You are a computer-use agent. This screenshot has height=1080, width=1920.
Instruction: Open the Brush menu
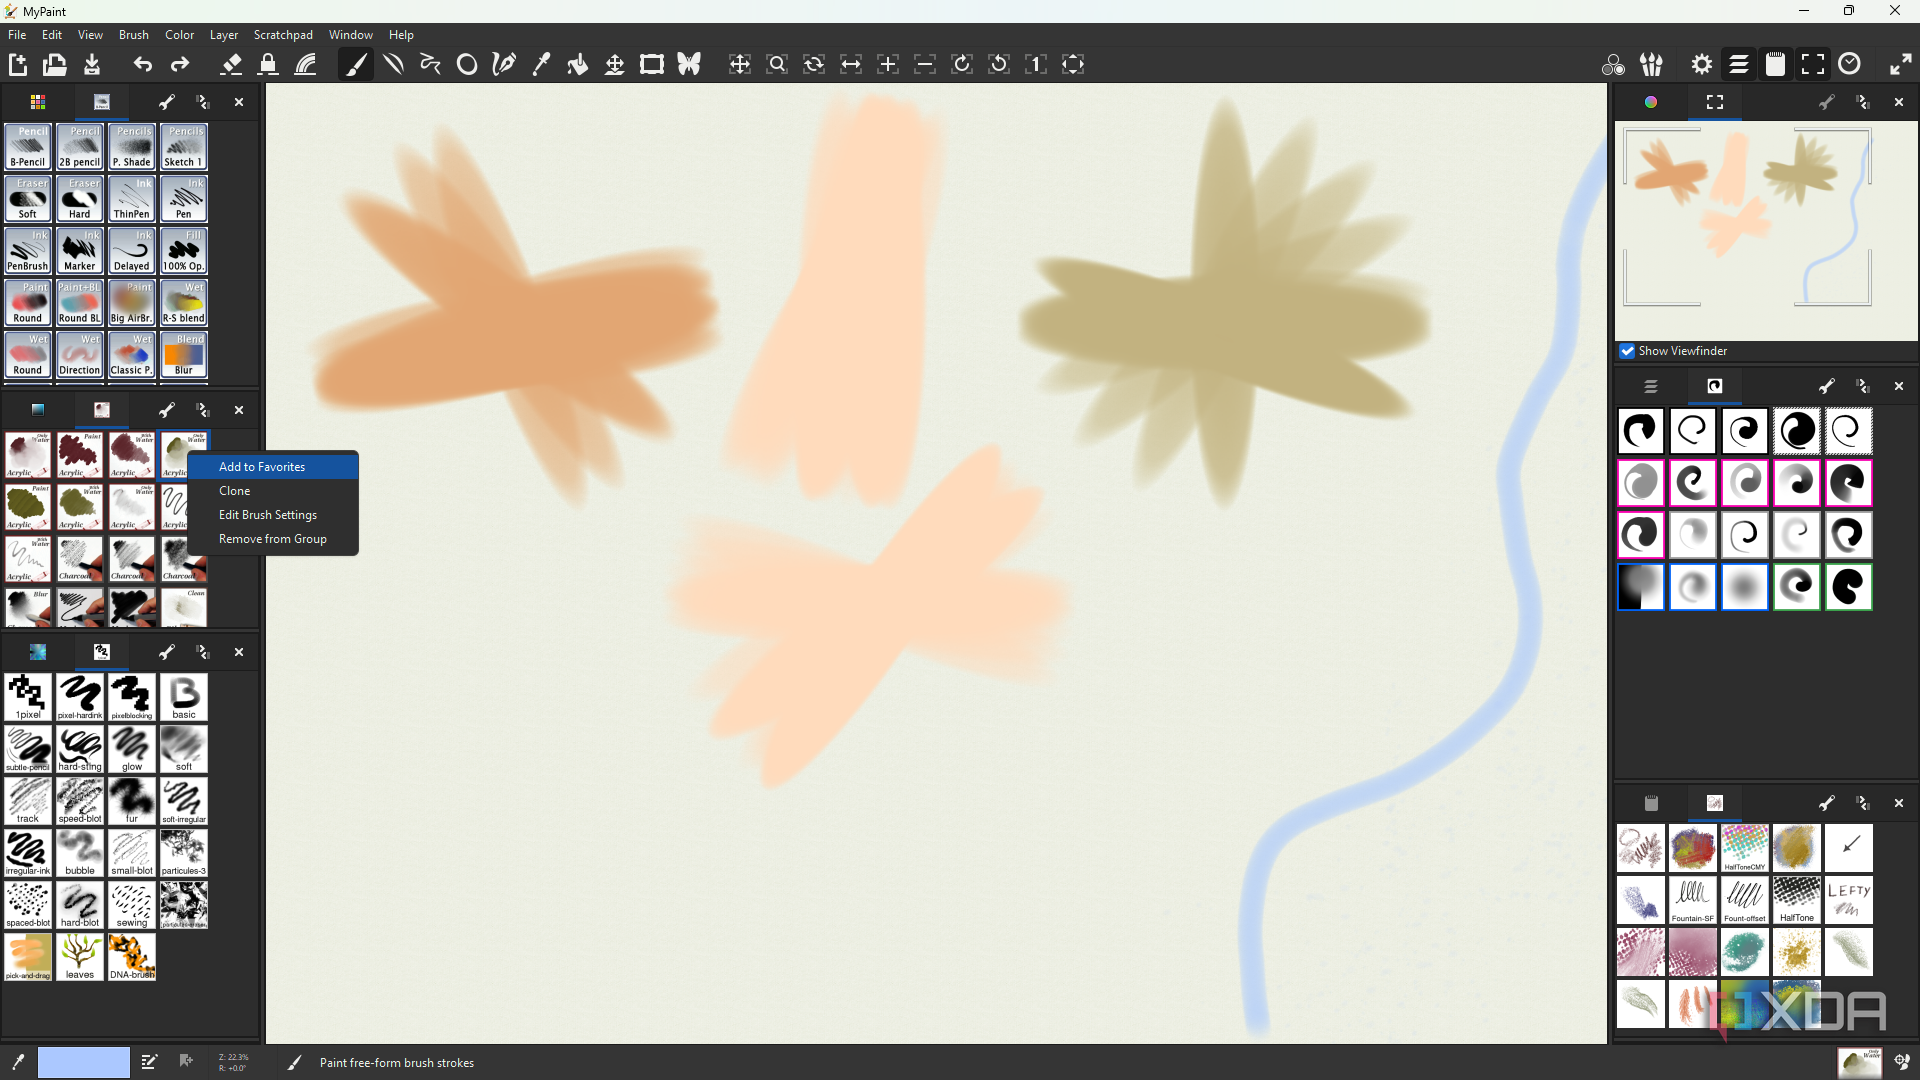click(133, 35)
